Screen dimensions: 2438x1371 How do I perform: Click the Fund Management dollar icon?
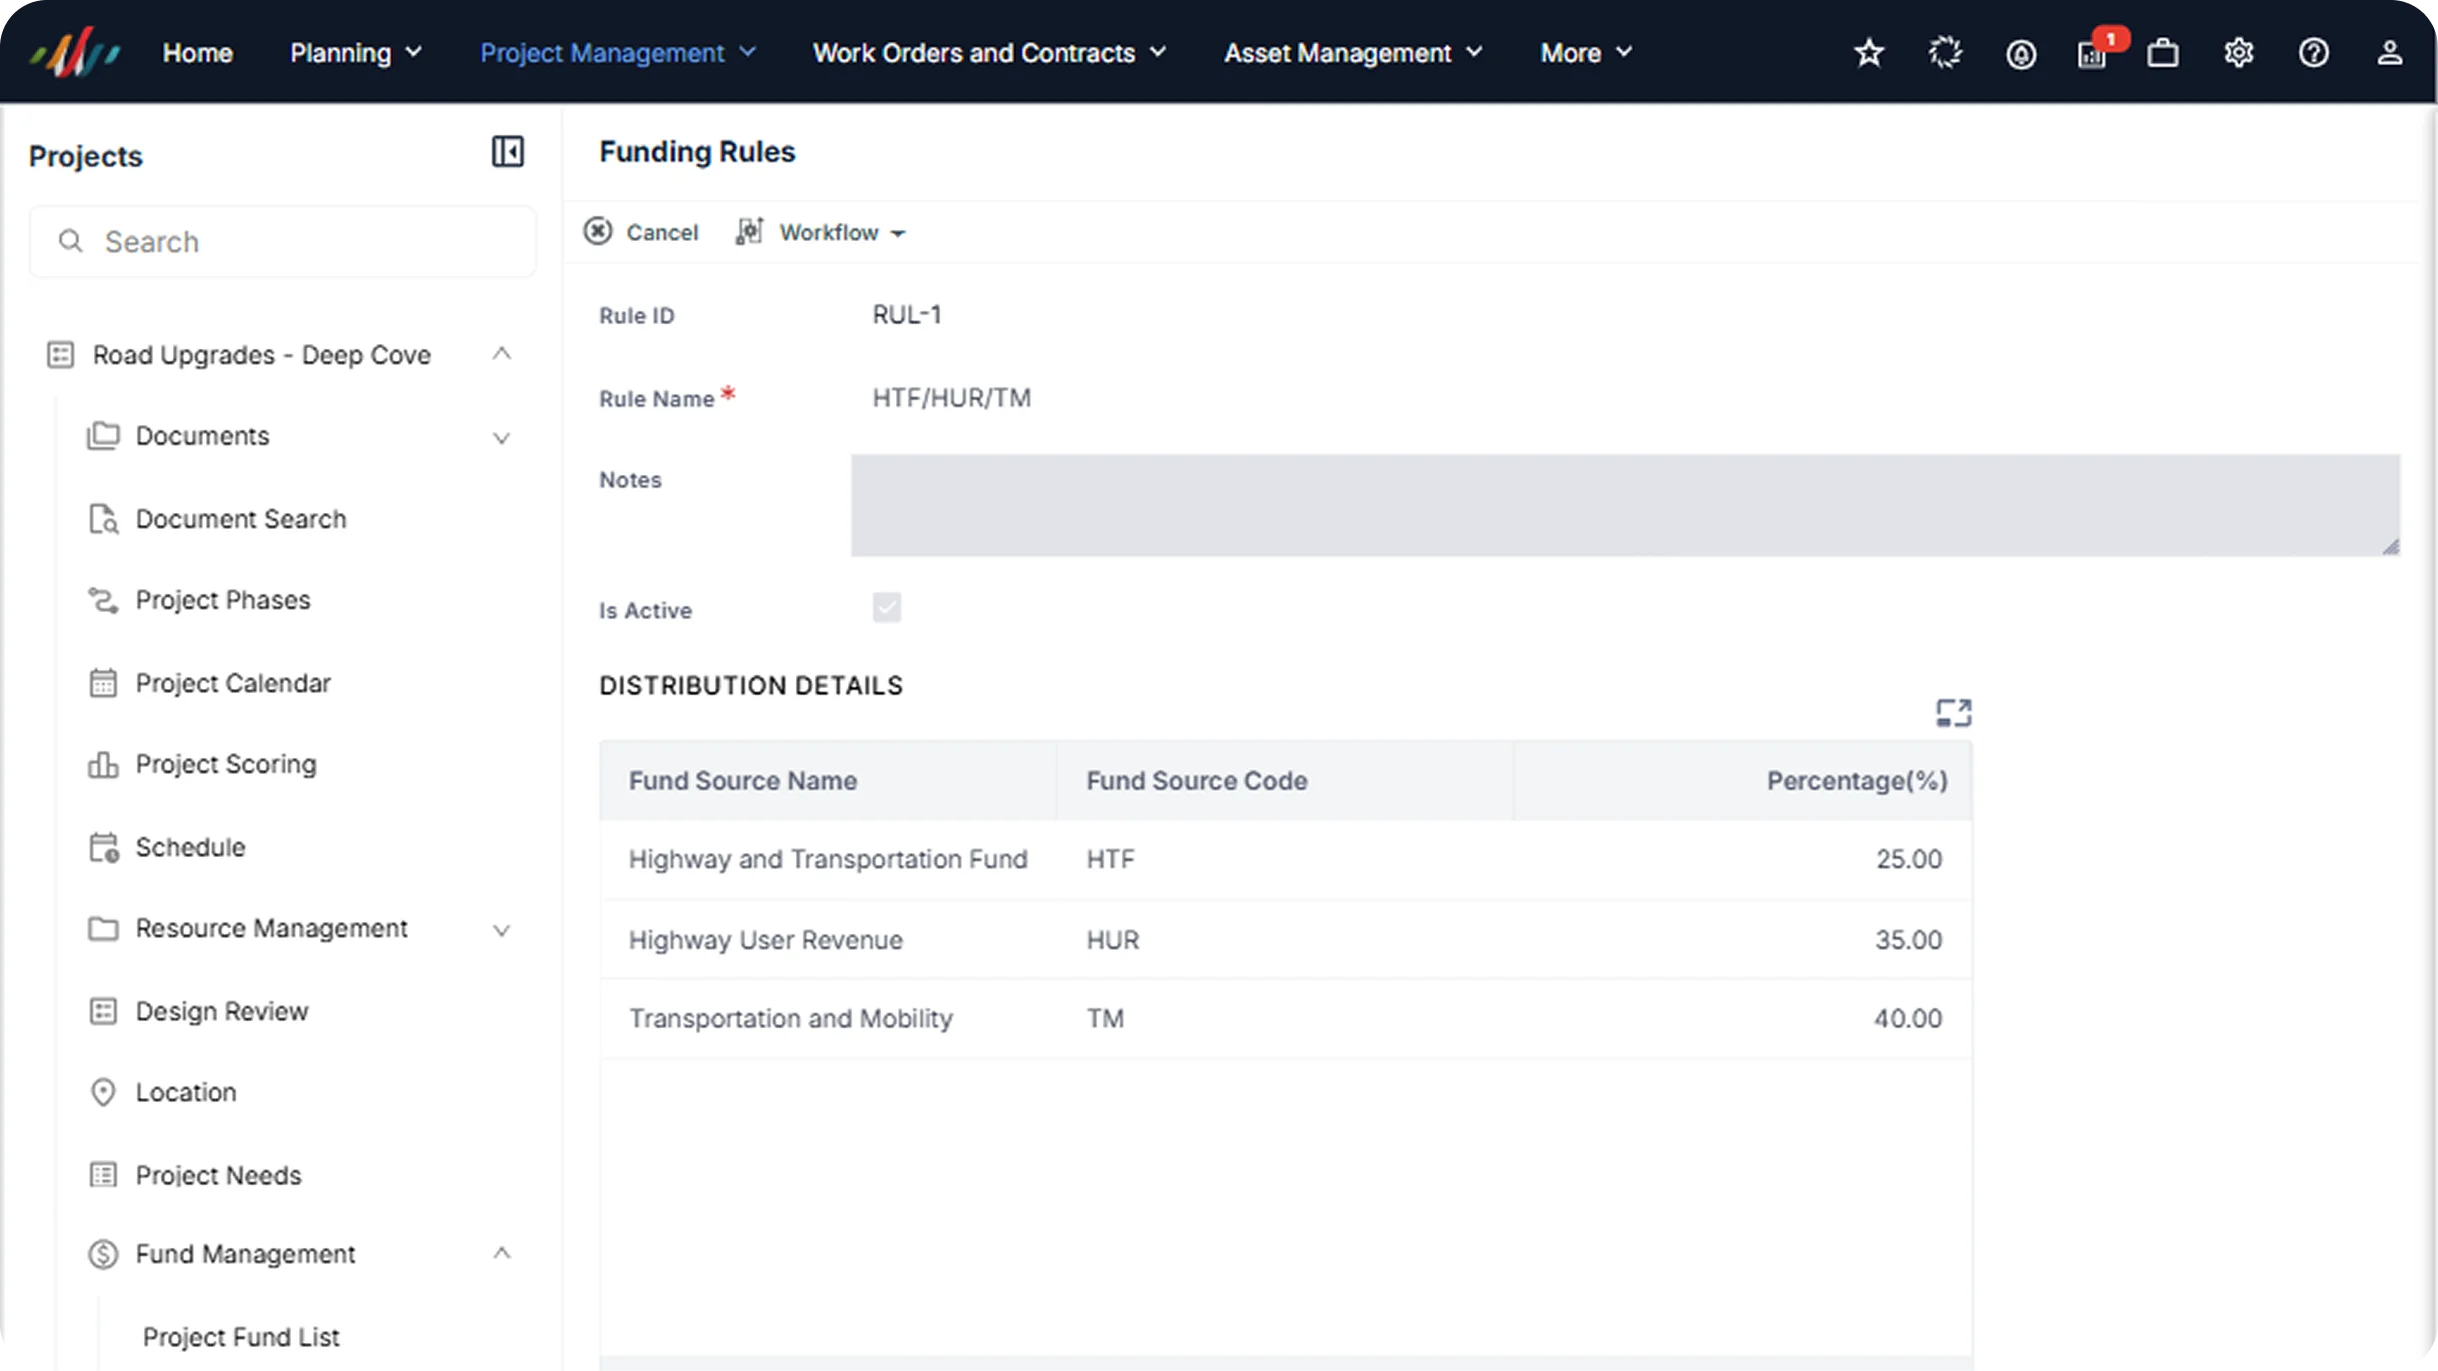pyautogui.click(x=103, y=1254)
